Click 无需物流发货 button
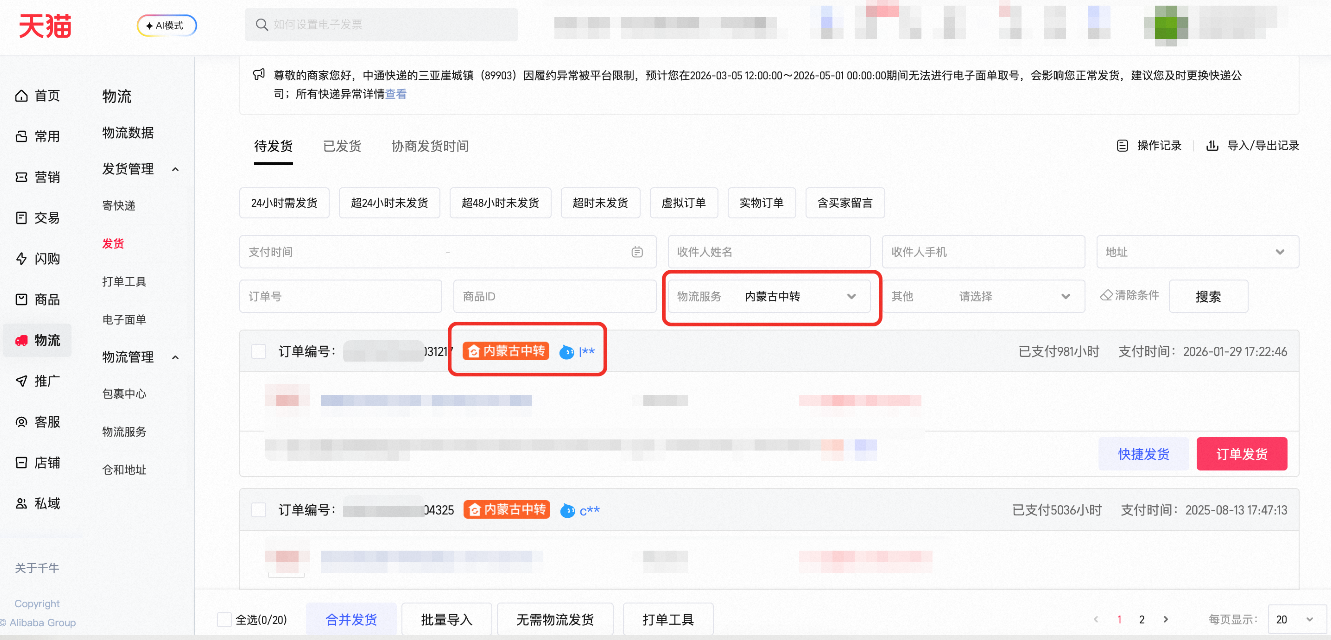 pyautogui.click(x=555, y=620)
